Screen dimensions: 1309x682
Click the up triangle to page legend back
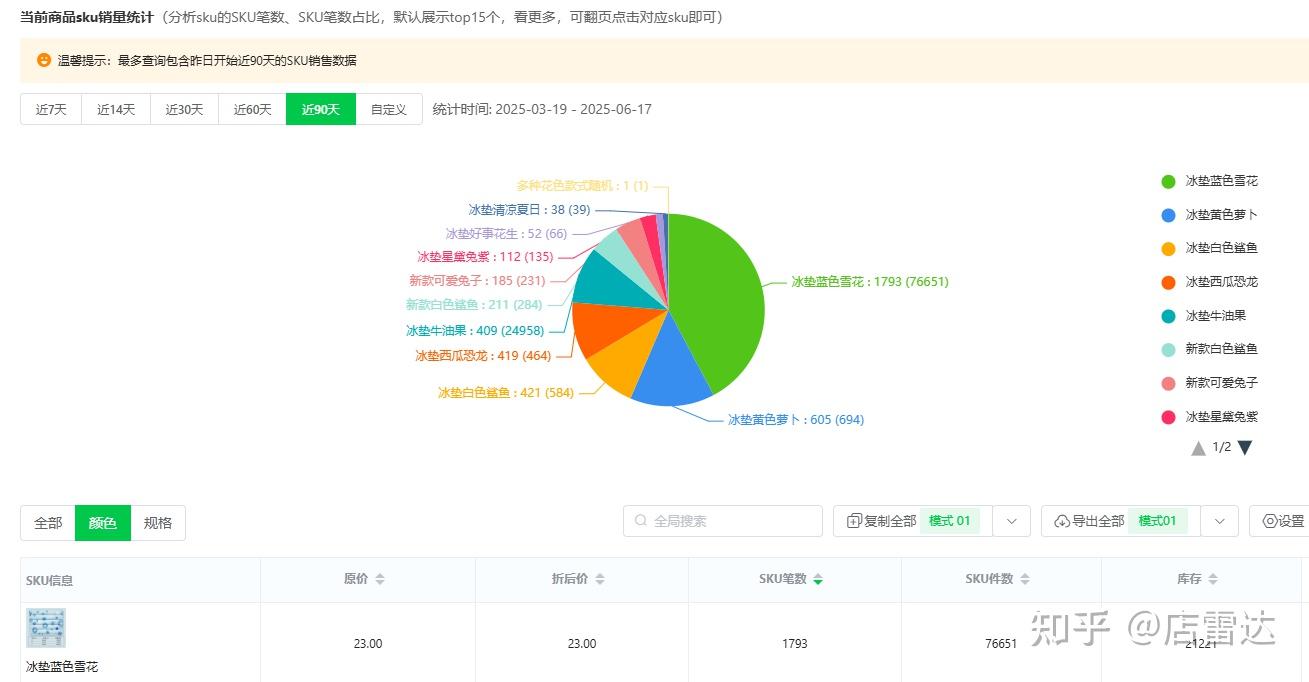[1197, 448]
